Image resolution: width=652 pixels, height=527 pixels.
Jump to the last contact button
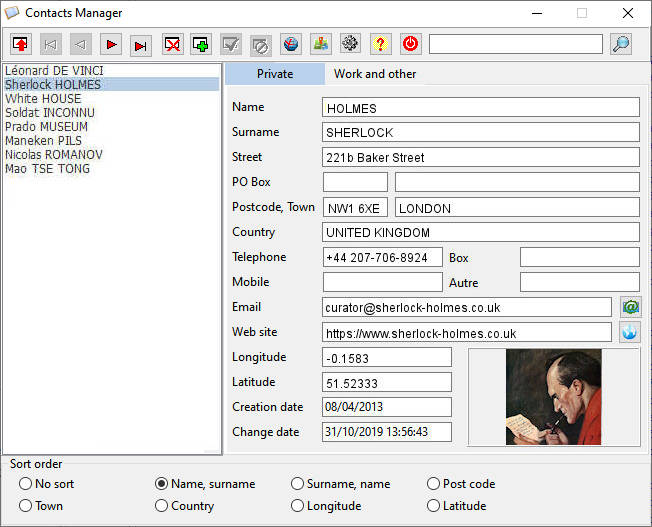(x=141, y=45)
